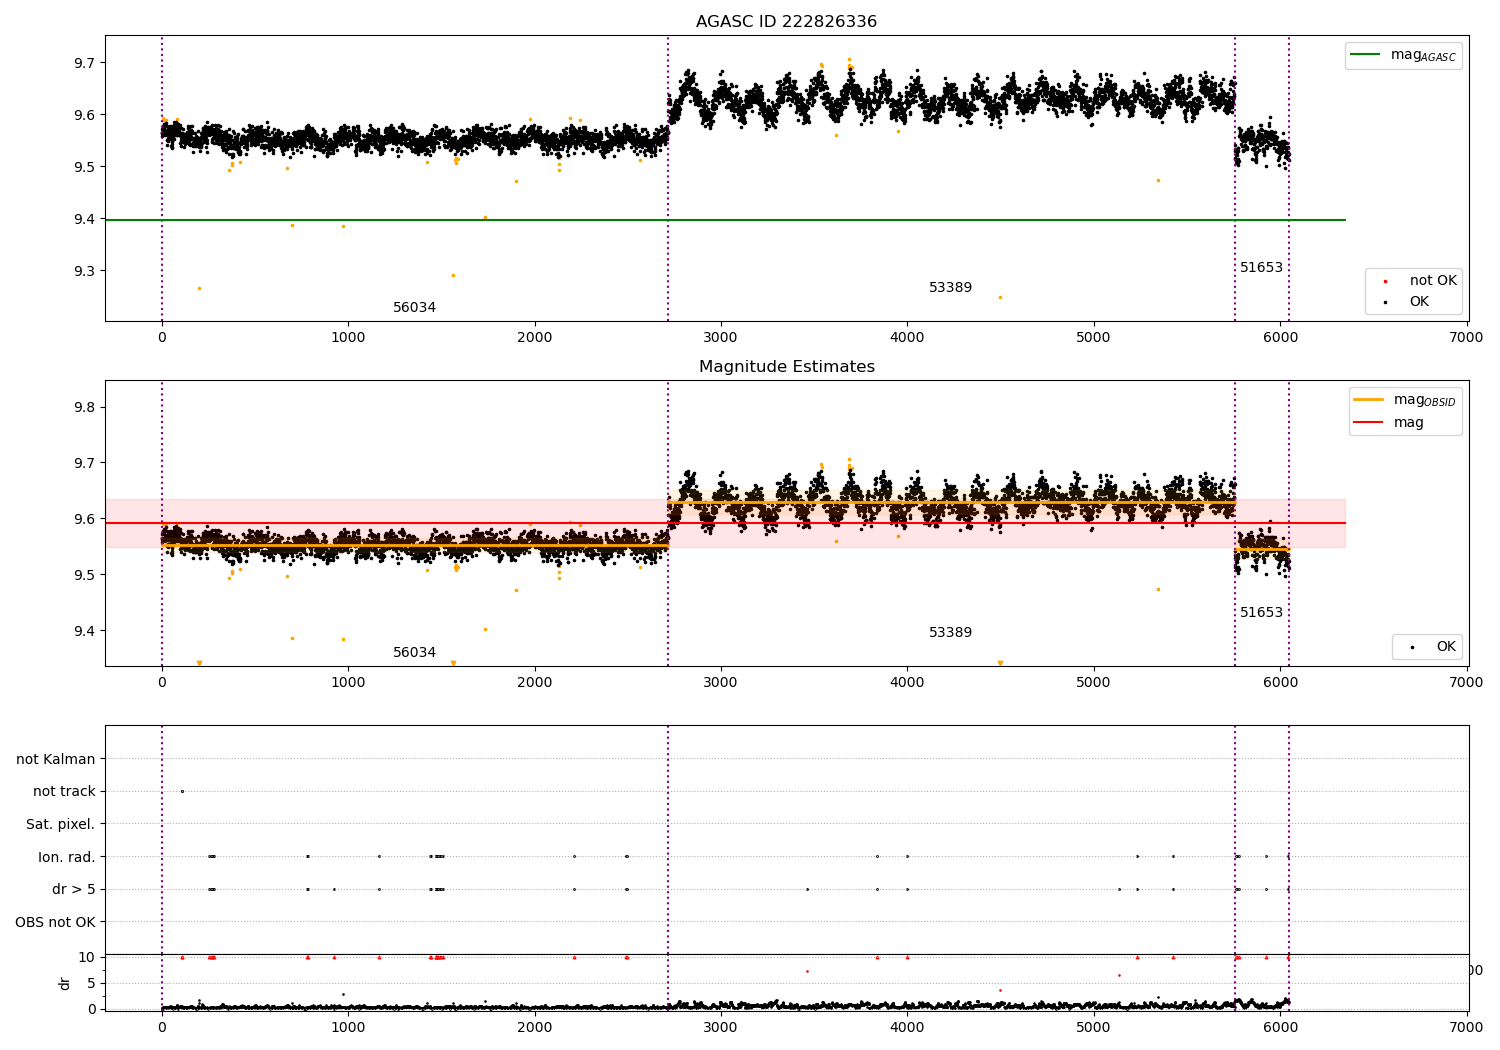Click the 'not Kalman' flag row label
This screenshot has height=1050, width=1500.
56,760
